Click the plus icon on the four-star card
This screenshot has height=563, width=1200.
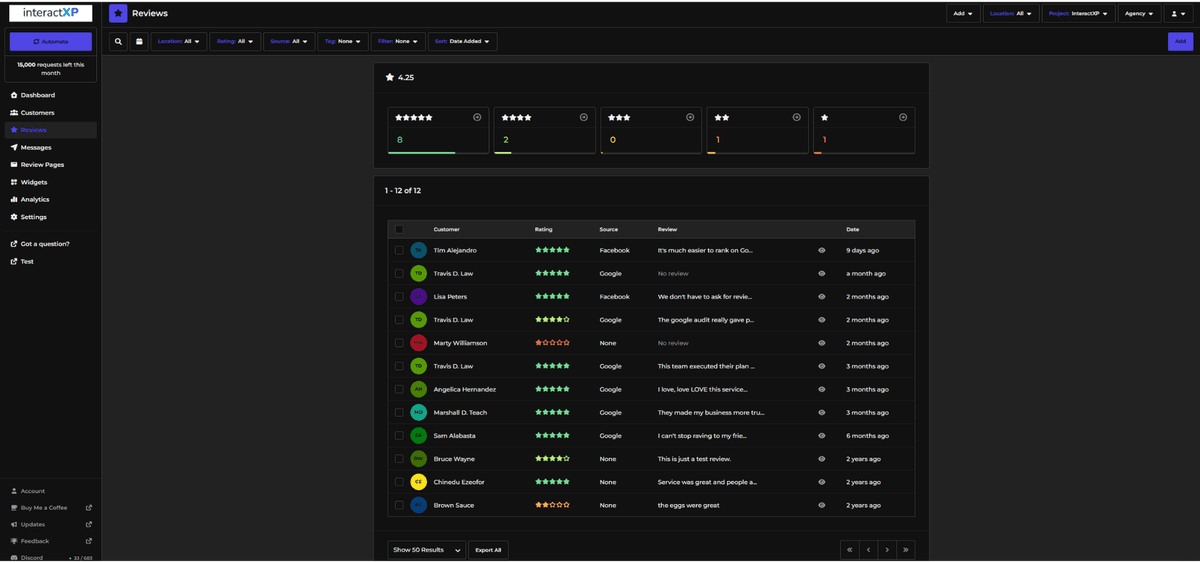point(584,117)
